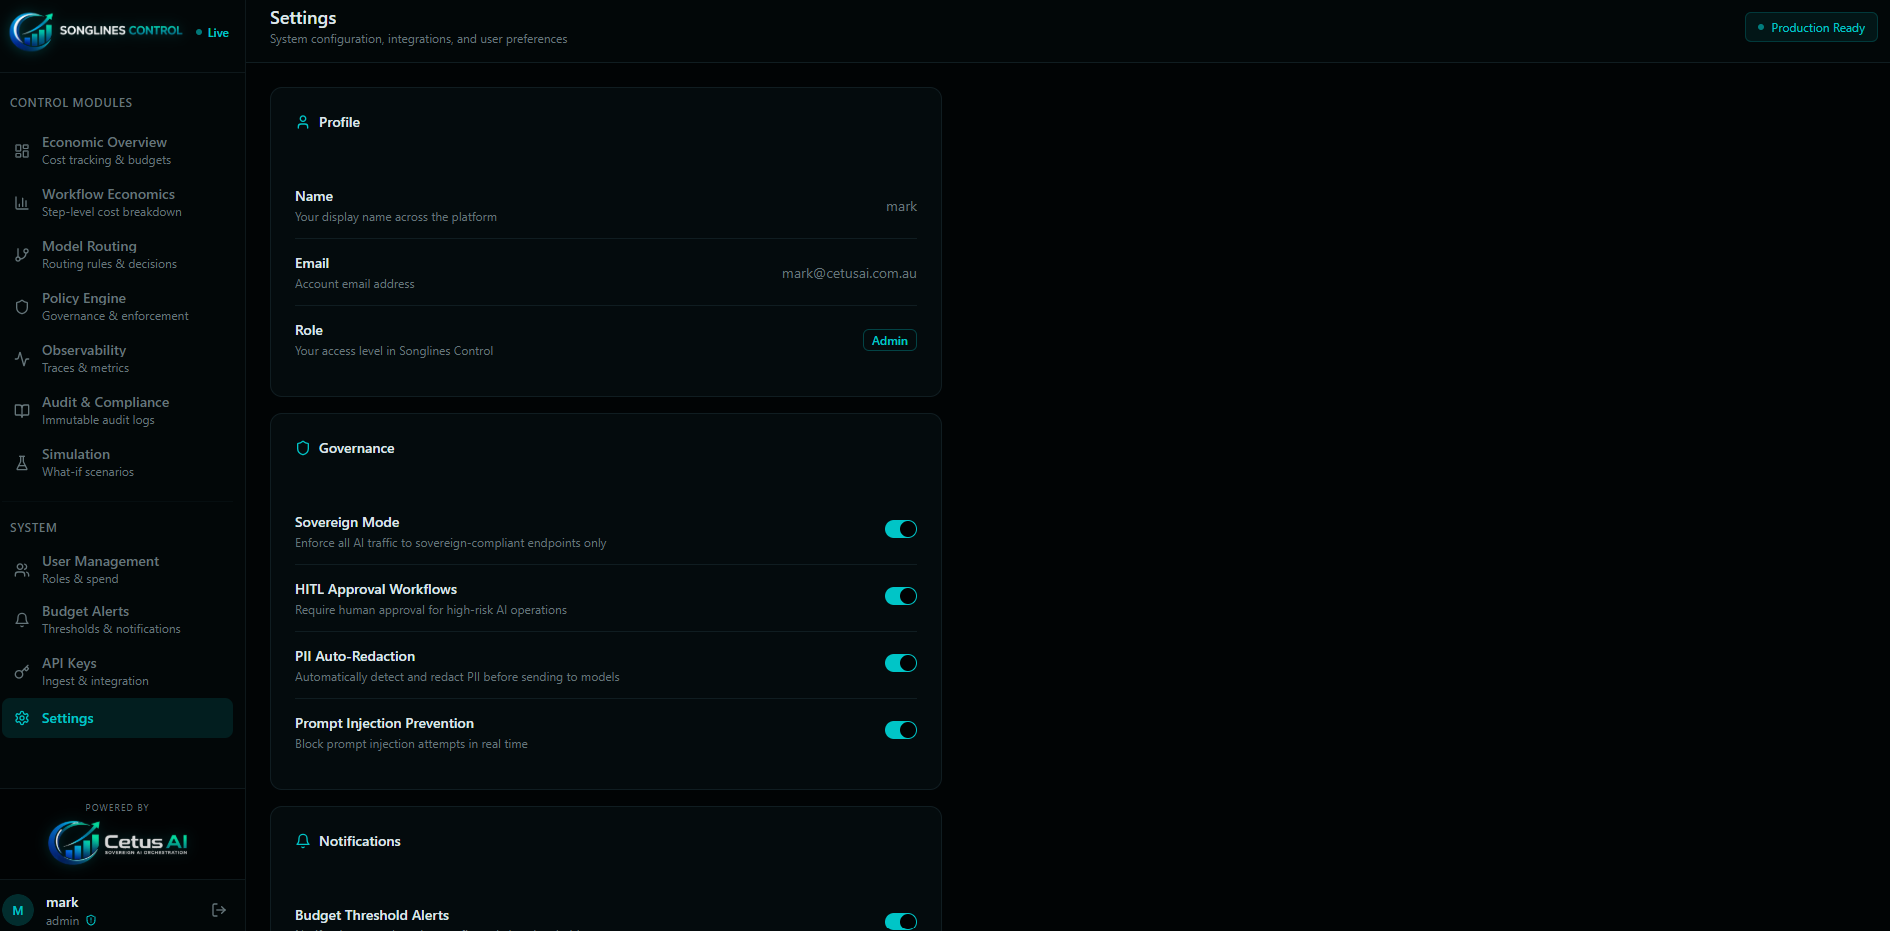Click the Workflow Economics chart icon
The image size is (1890, 931).
(22, 203)
